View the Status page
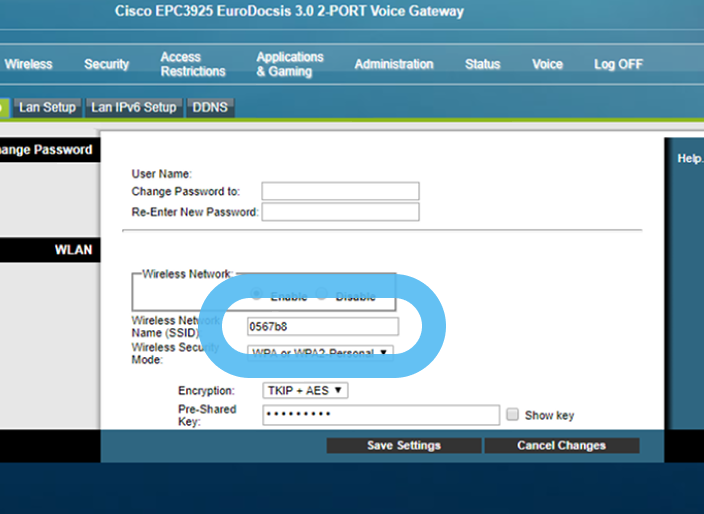The height and width of the screenshot is (514, 704). (x=482, y=64)
